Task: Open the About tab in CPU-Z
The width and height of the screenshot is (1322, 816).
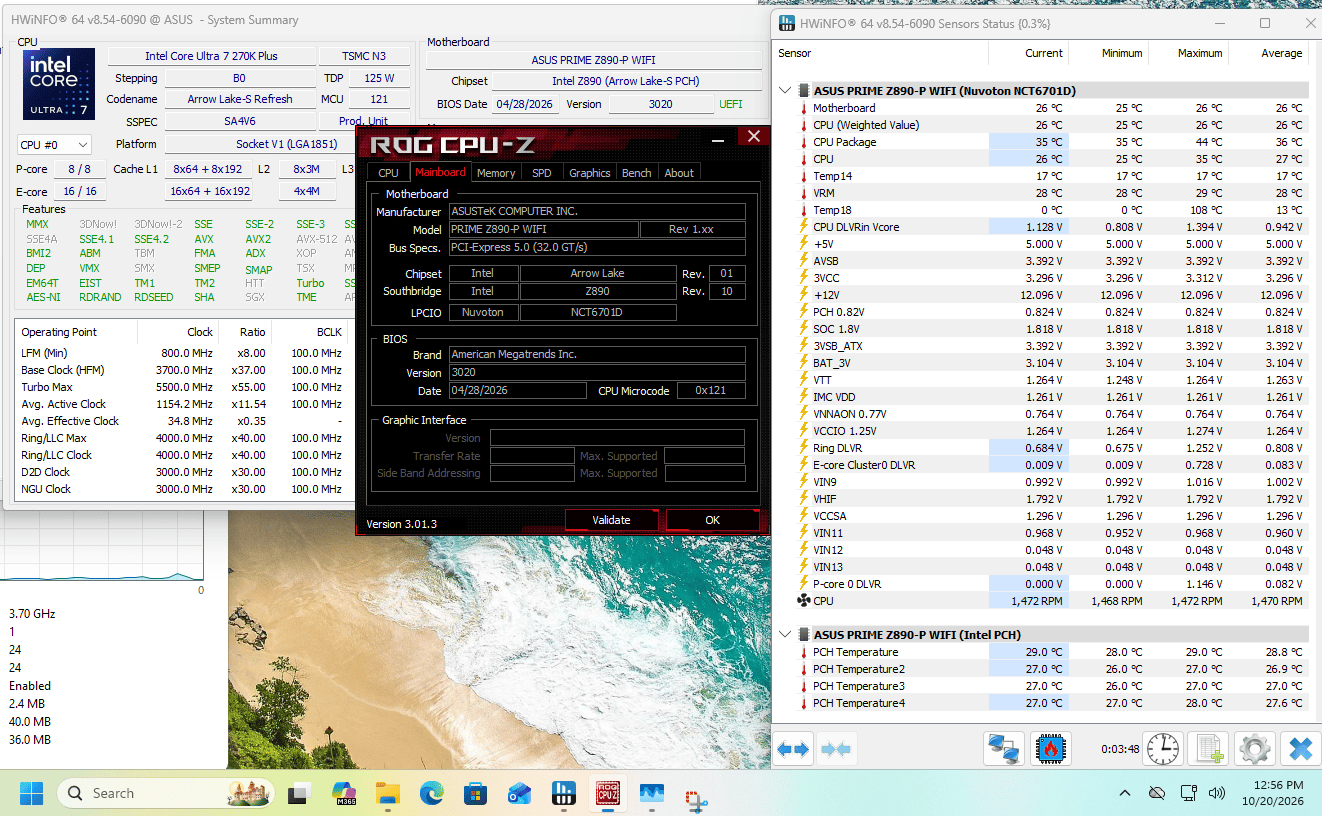Action: 679,173
